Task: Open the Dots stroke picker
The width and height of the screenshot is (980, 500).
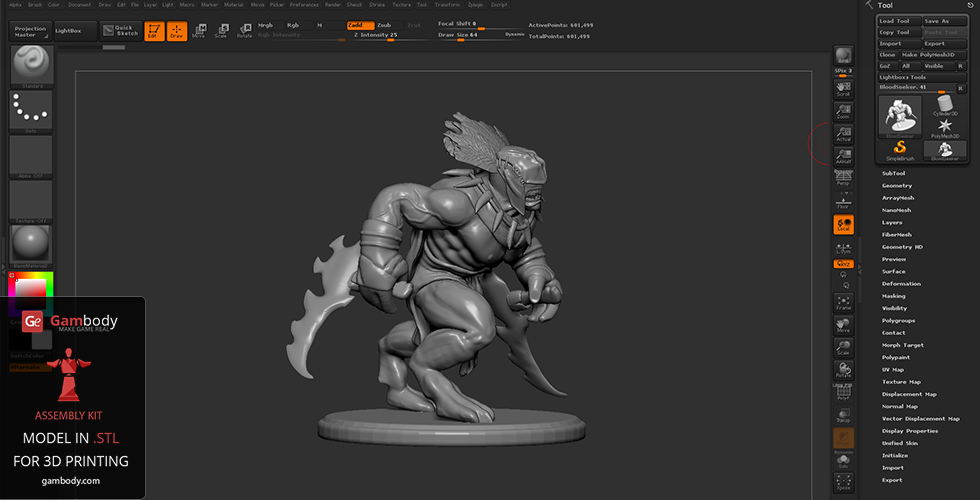Action: tap(32, 112)
